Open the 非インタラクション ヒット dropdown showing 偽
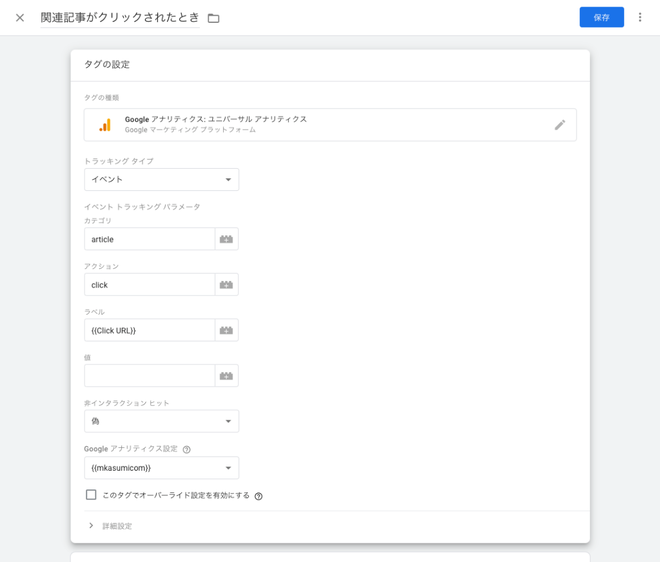660x562 pixels. tap(161, 422)
